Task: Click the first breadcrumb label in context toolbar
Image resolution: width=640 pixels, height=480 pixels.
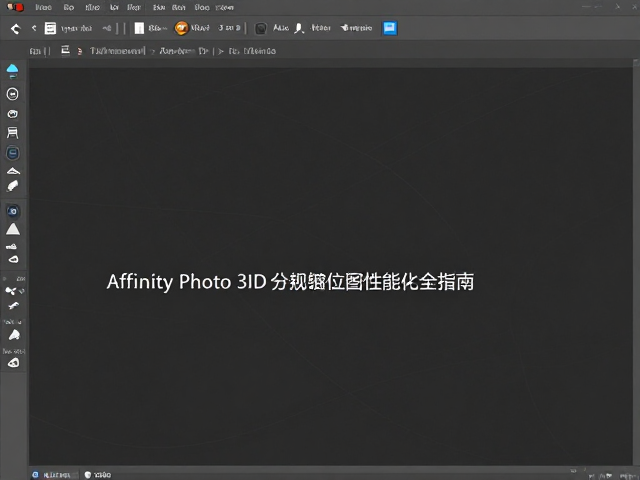Action: [118, 51]
